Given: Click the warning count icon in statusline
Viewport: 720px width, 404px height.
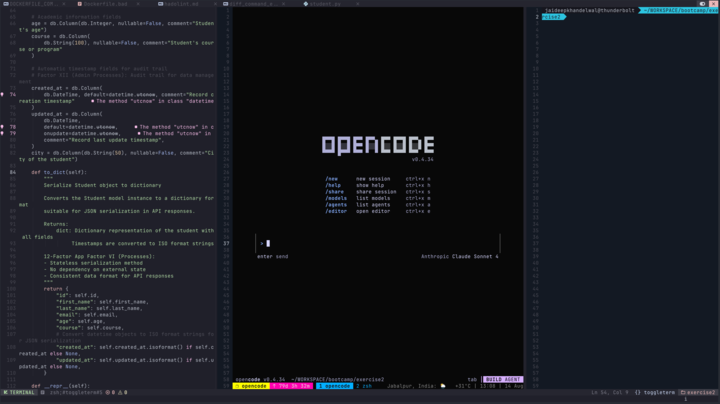Looking at the screenshot, I should coord(120,393).
